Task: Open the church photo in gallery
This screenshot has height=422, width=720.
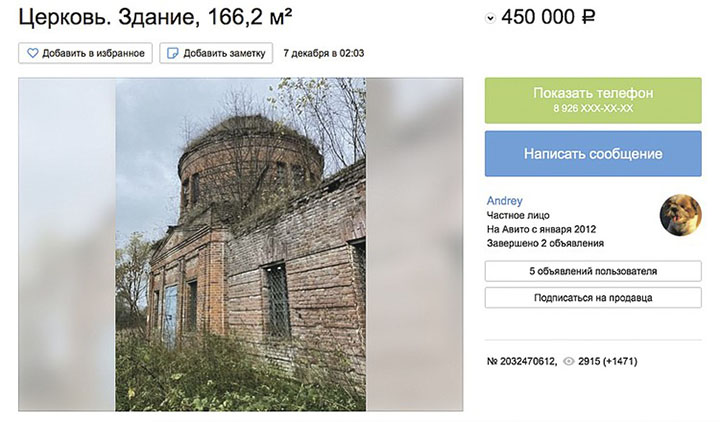Action: click(x=241, y=244)
